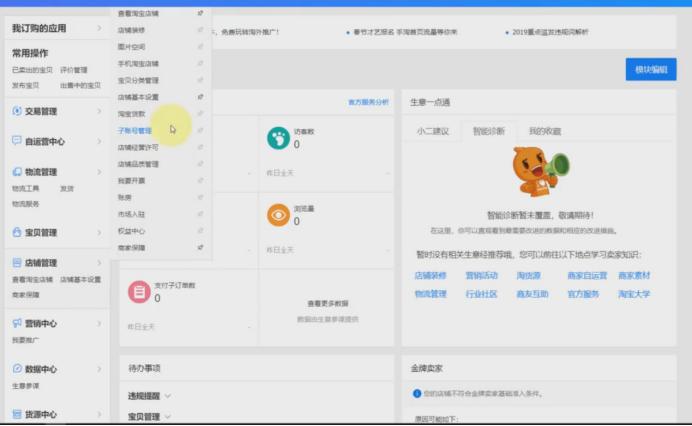Expand 数据中心 using its arrow
The width and height of the screenshot is (692, 426).
[99, 369]
